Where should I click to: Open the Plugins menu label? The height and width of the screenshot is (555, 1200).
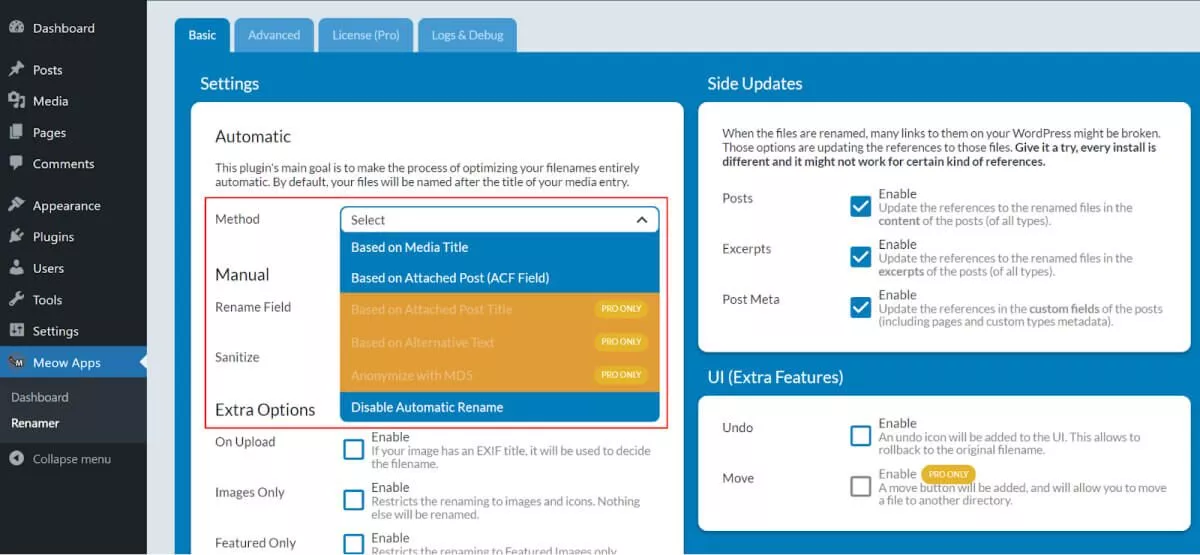point(53,237)
